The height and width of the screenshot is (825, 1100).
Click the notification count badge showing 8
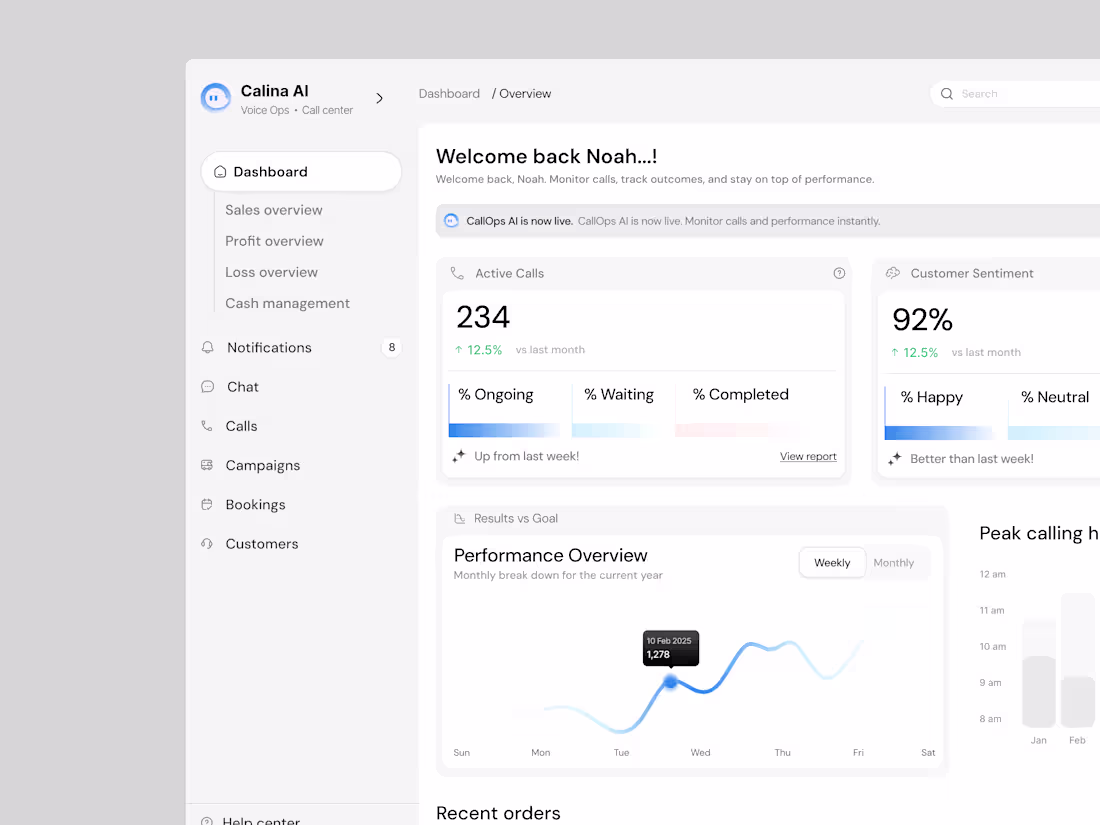tap(391, 347)
